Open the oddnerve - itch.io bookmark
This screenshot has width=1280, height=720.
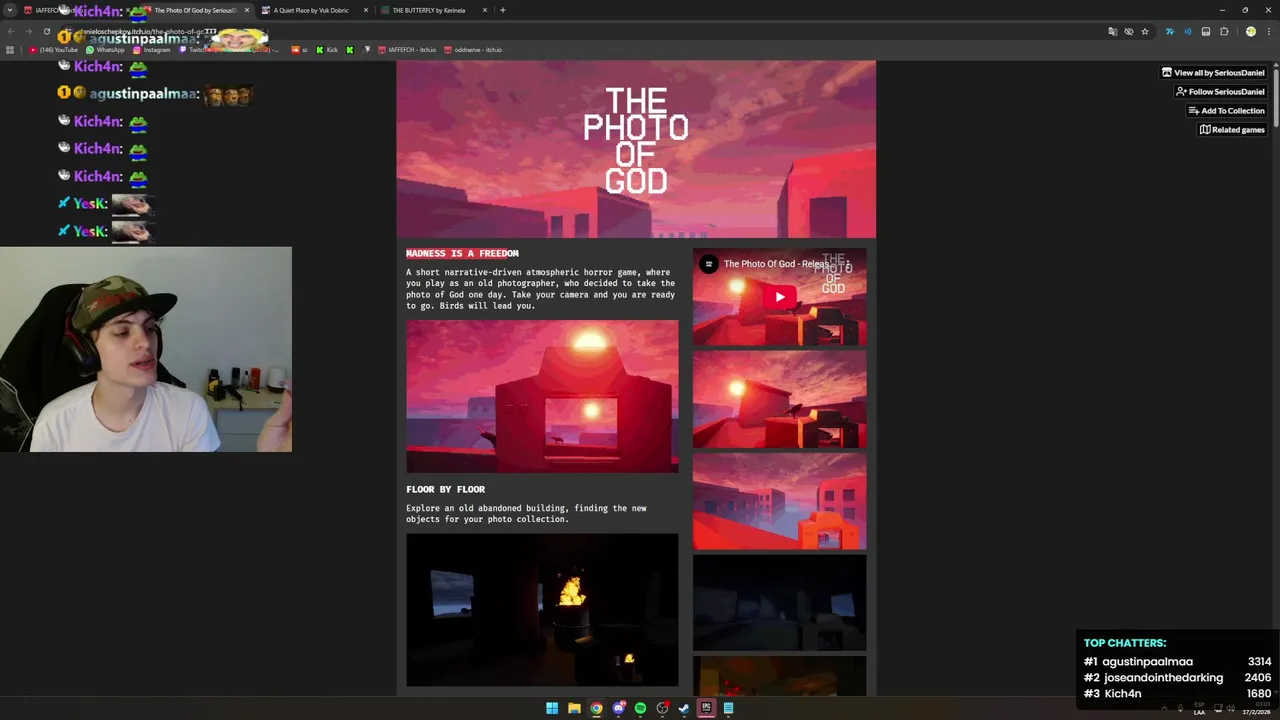(x=473, y=49)
